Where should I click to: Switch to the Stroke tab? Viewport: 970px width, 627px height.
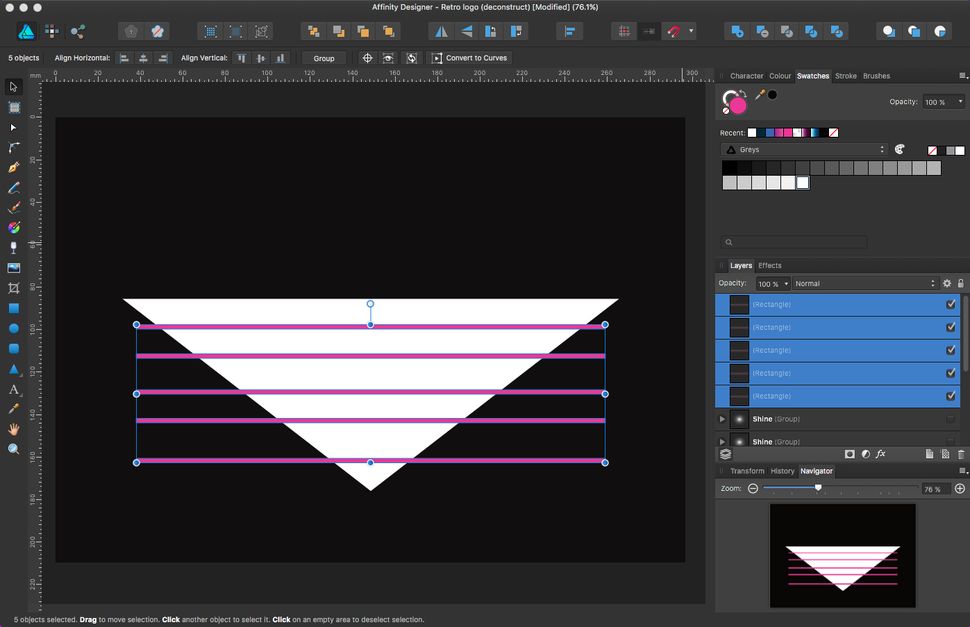[x=848, y=75]
